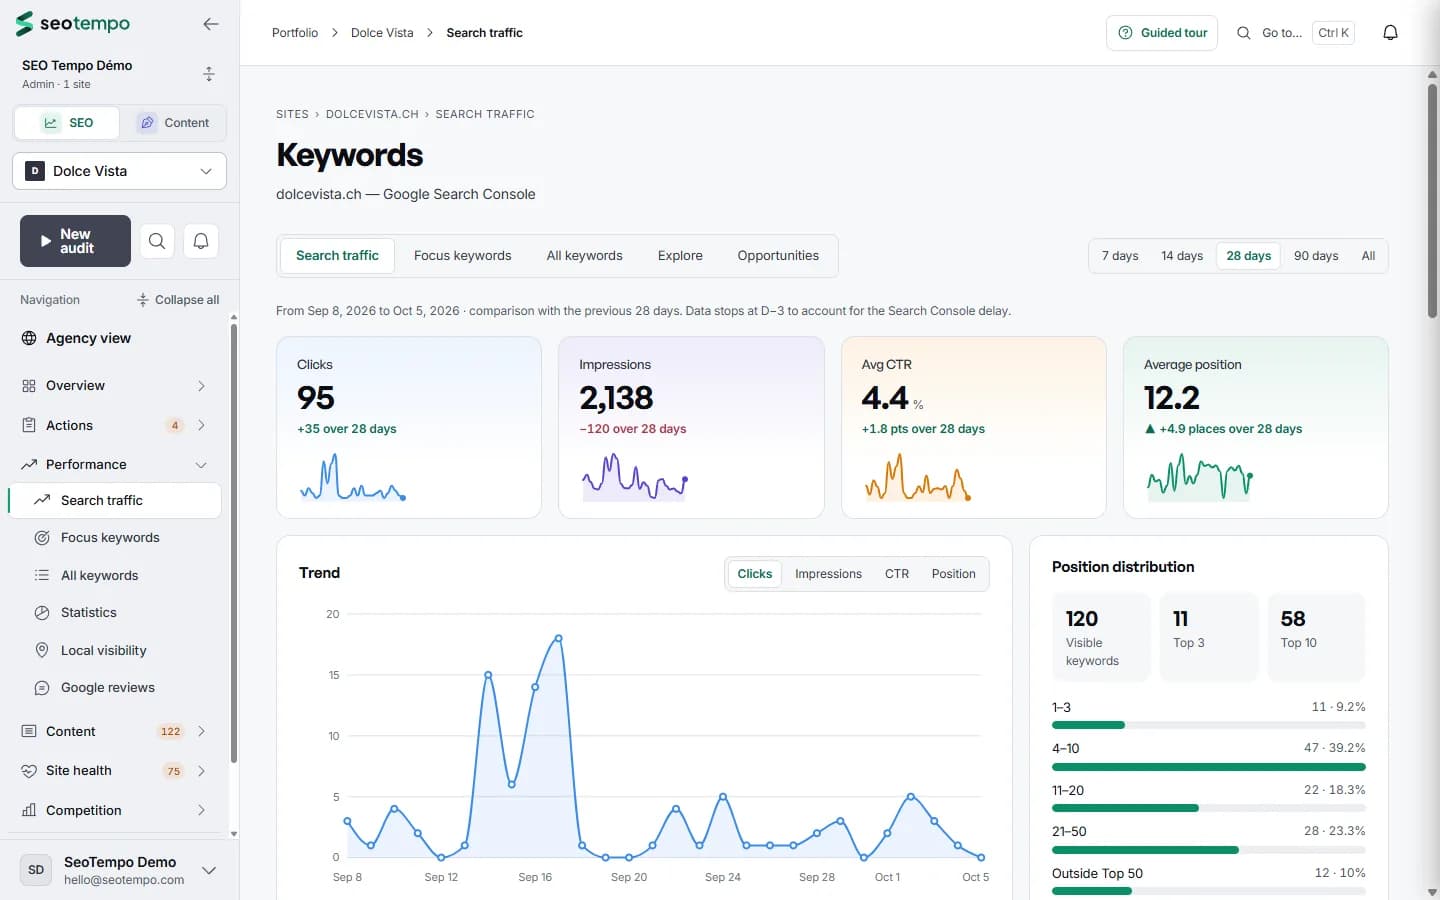The height and width of the screenshot is (900, 1440).
Task: Click the Local visibility pin icon
Action: [x=42, y=650]
